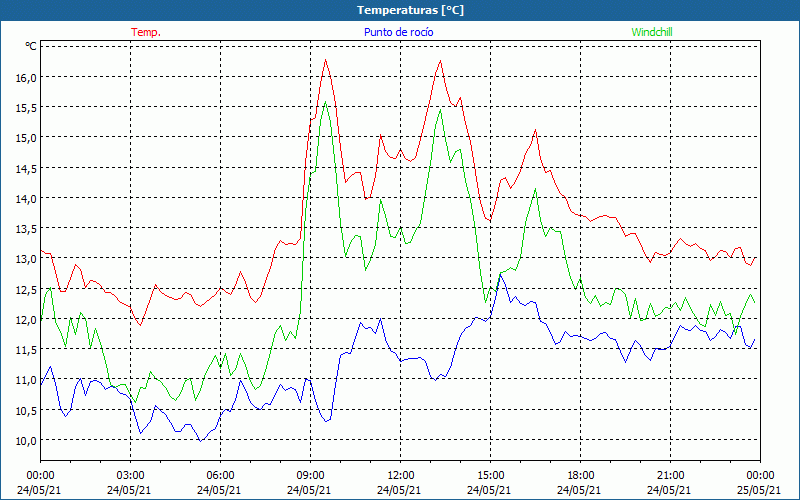Click the 21:00 time axis label
The image size is (800, 500).
(x=670, y=476)
